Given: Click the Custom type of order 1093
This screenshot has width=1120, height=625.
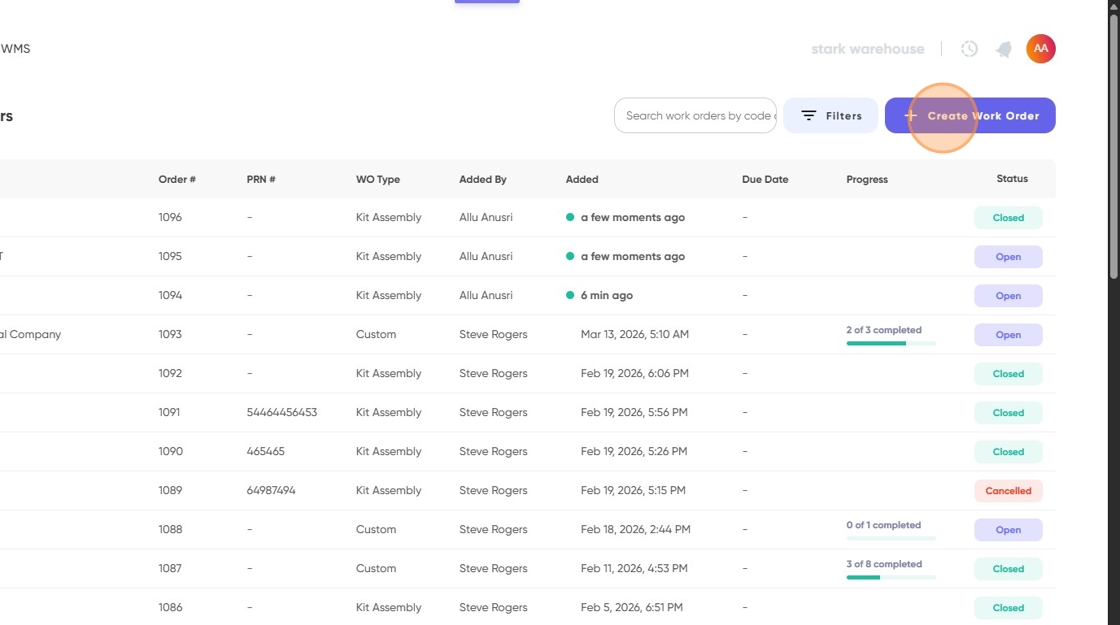Looking at the screenshot, I should click(376, 334).
